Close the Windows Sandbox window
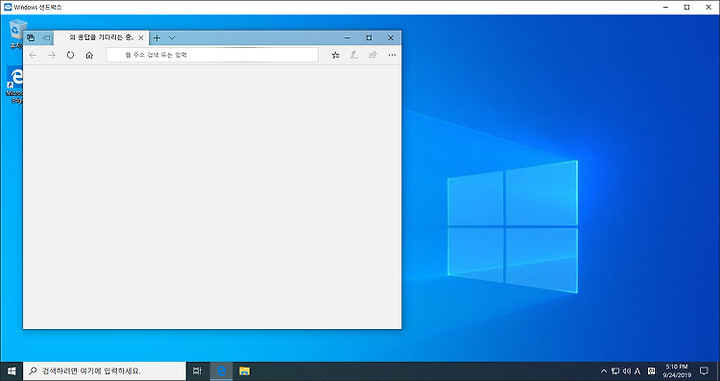720x381 pixels. [709, 7]
